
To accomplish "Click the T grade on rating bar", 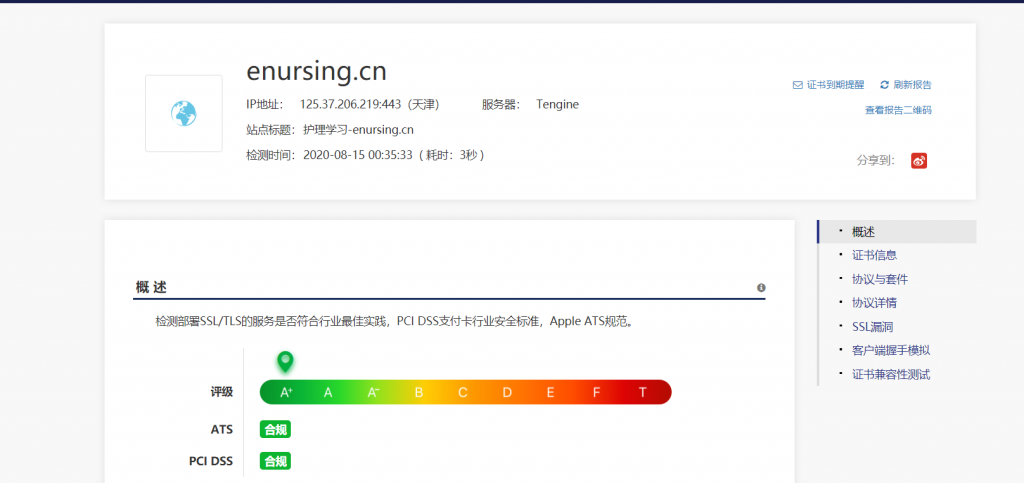I will click(x=643, y=392).
